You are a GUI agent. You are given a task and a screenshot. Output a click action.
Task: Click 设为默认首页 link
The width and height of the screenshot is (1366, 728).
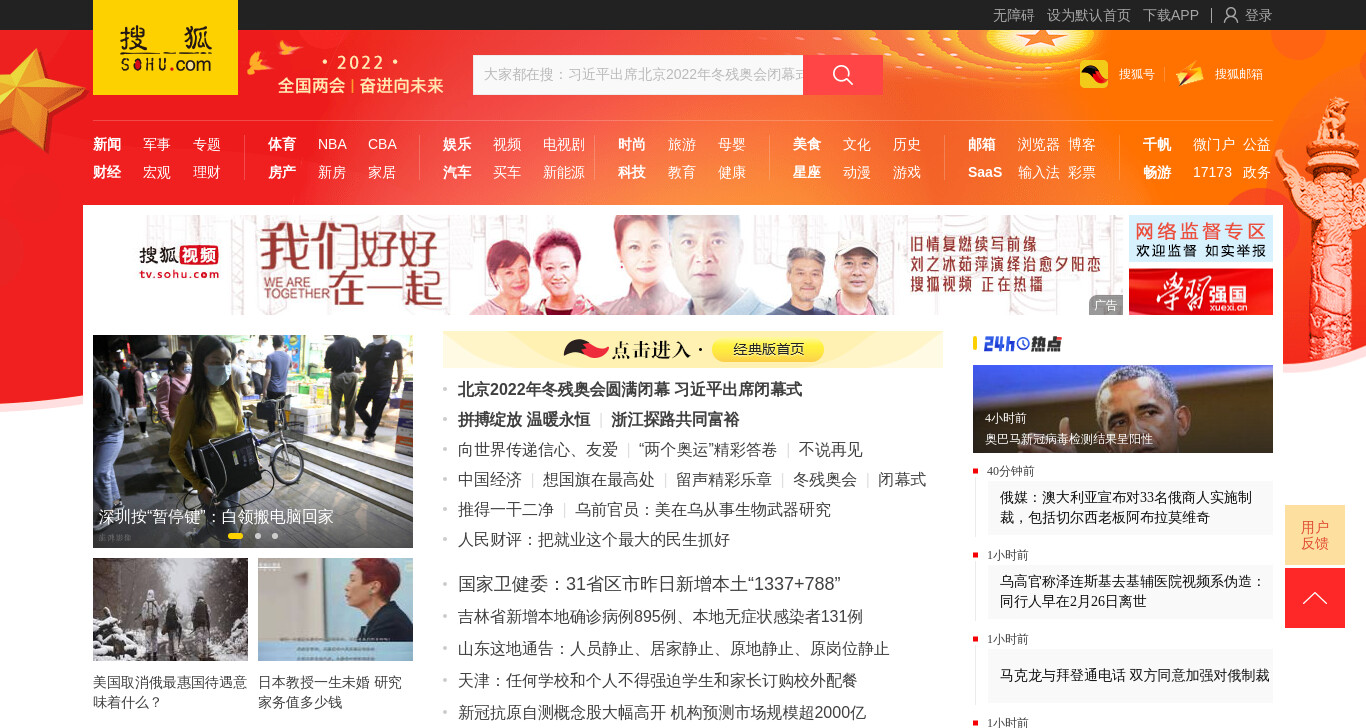point(1089,15)
